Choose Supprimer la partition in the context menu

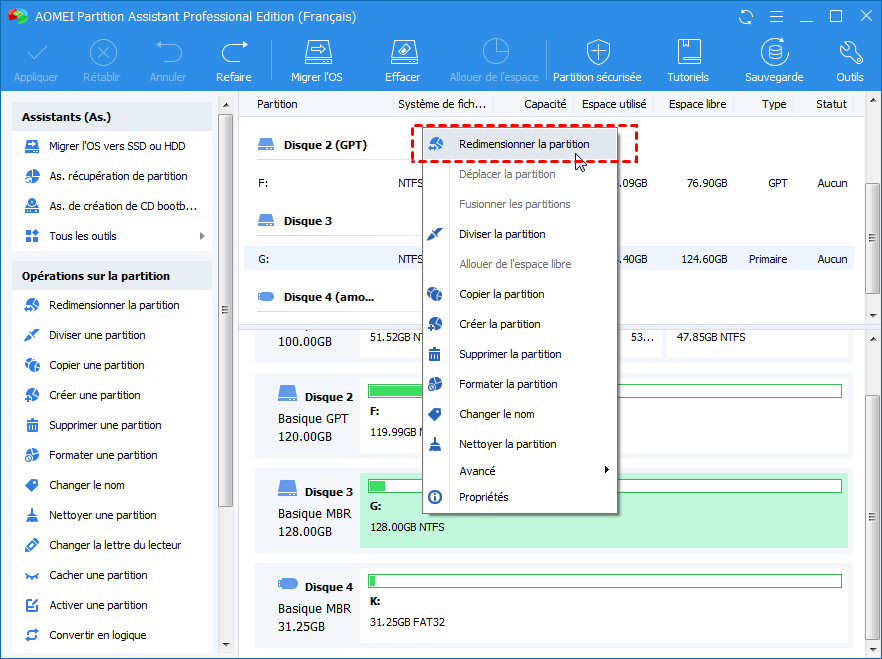pos(520,354)
